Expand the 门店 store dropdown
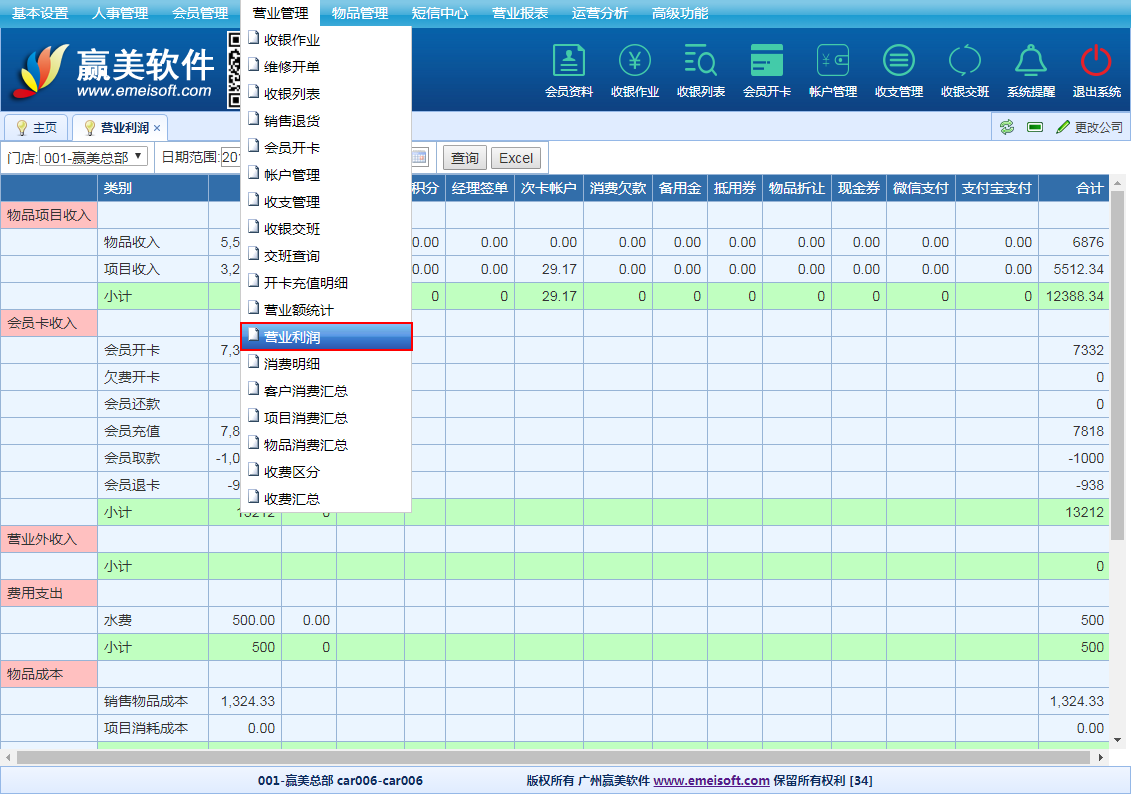Screen dimensions: 1131x794 [93, 157]
